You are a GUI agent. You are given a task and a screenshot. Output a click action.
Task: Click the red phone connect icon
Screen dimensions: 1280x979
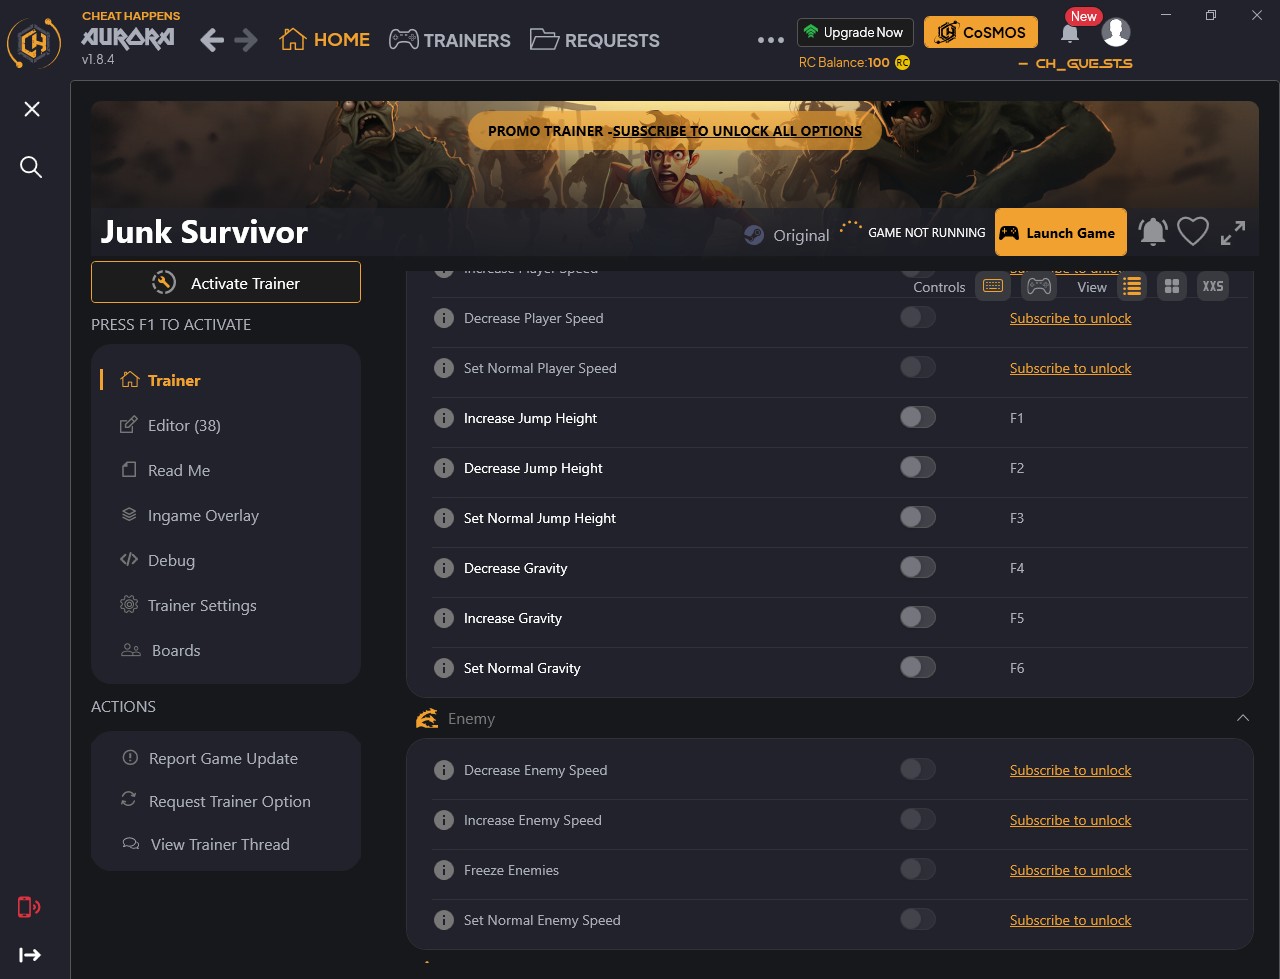(29, 907)
